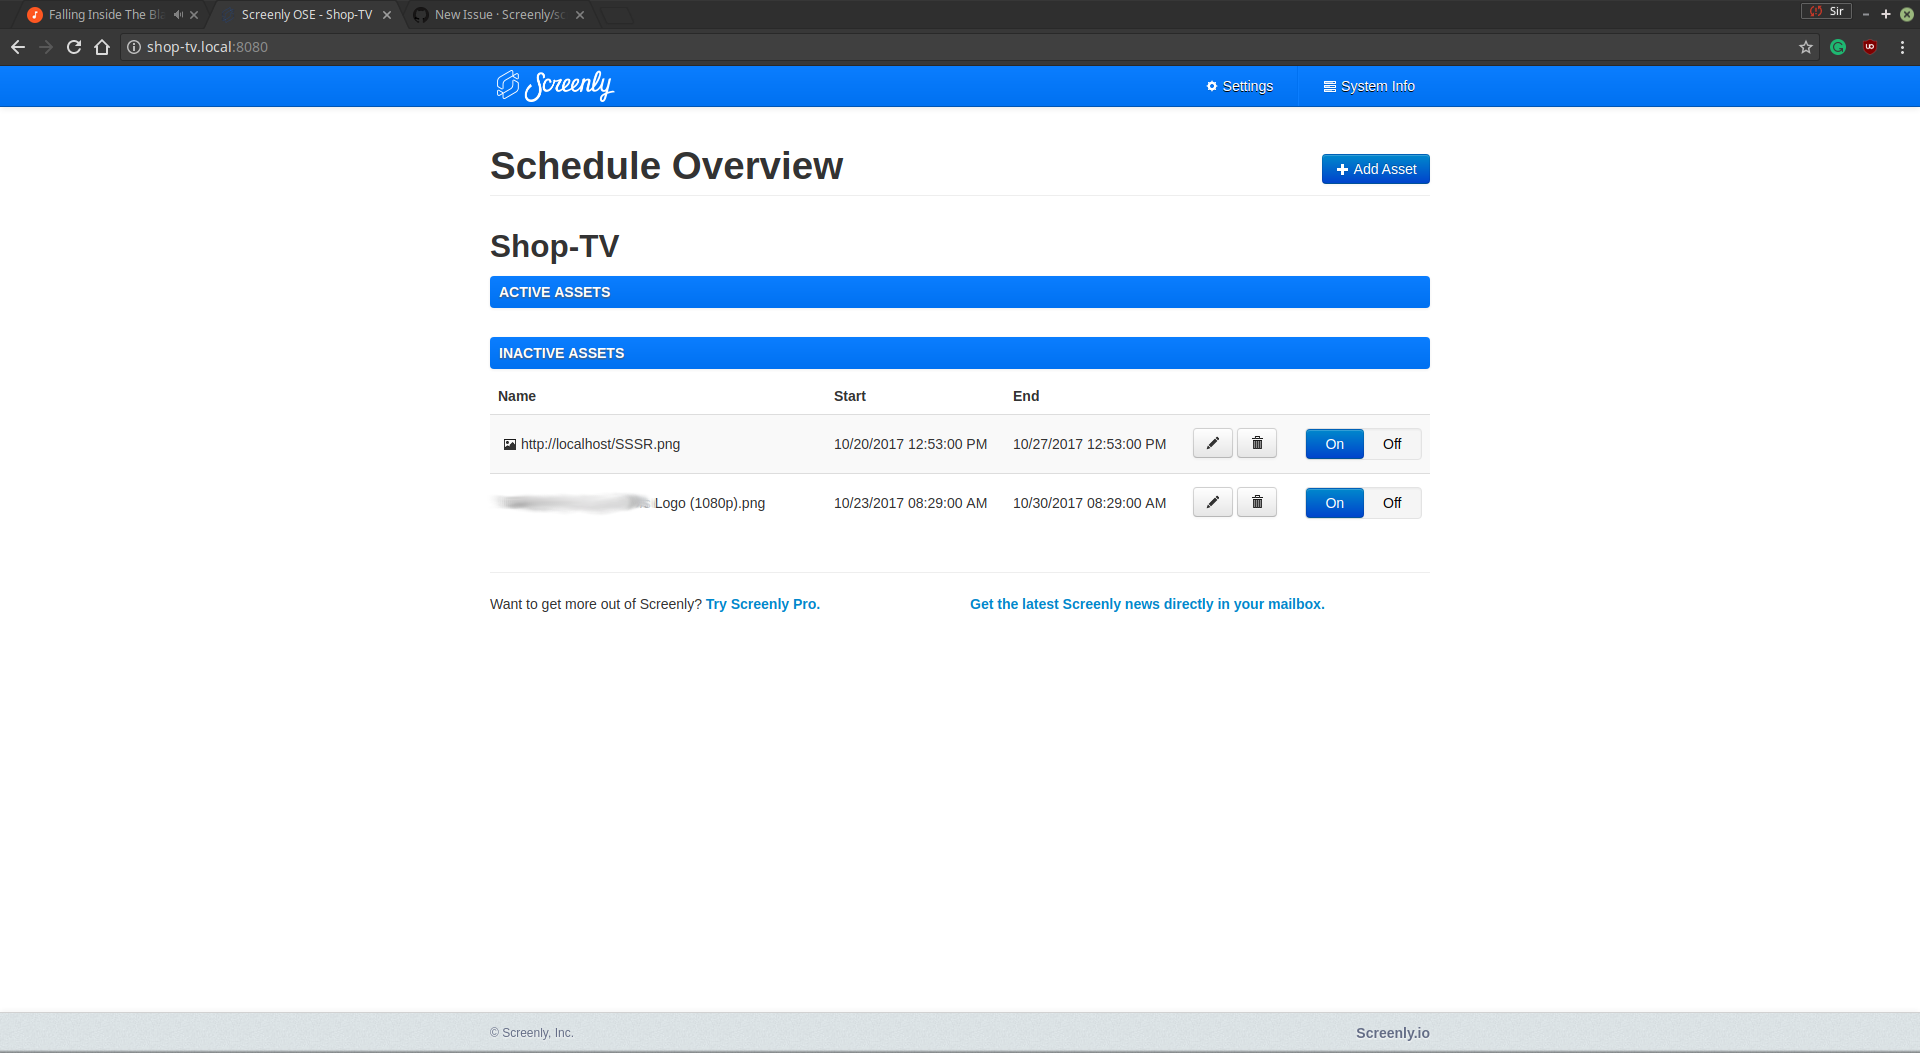The image size is (1920, 1053).
Task: Delete the Logo (1080p).png asset
Action: click(1256, 502)
